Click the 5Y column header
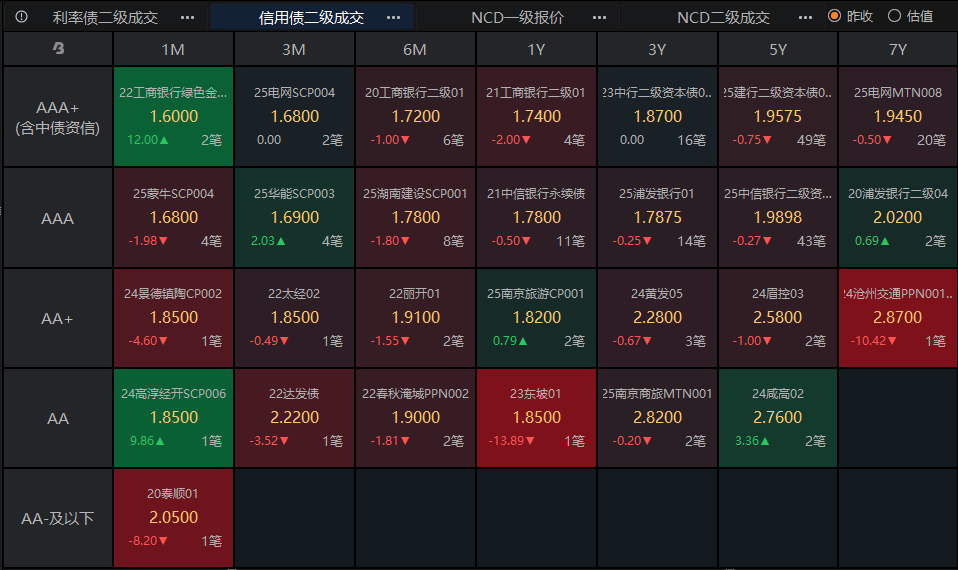Viewport: 958px width, 570px height. (x=778, y=49)
